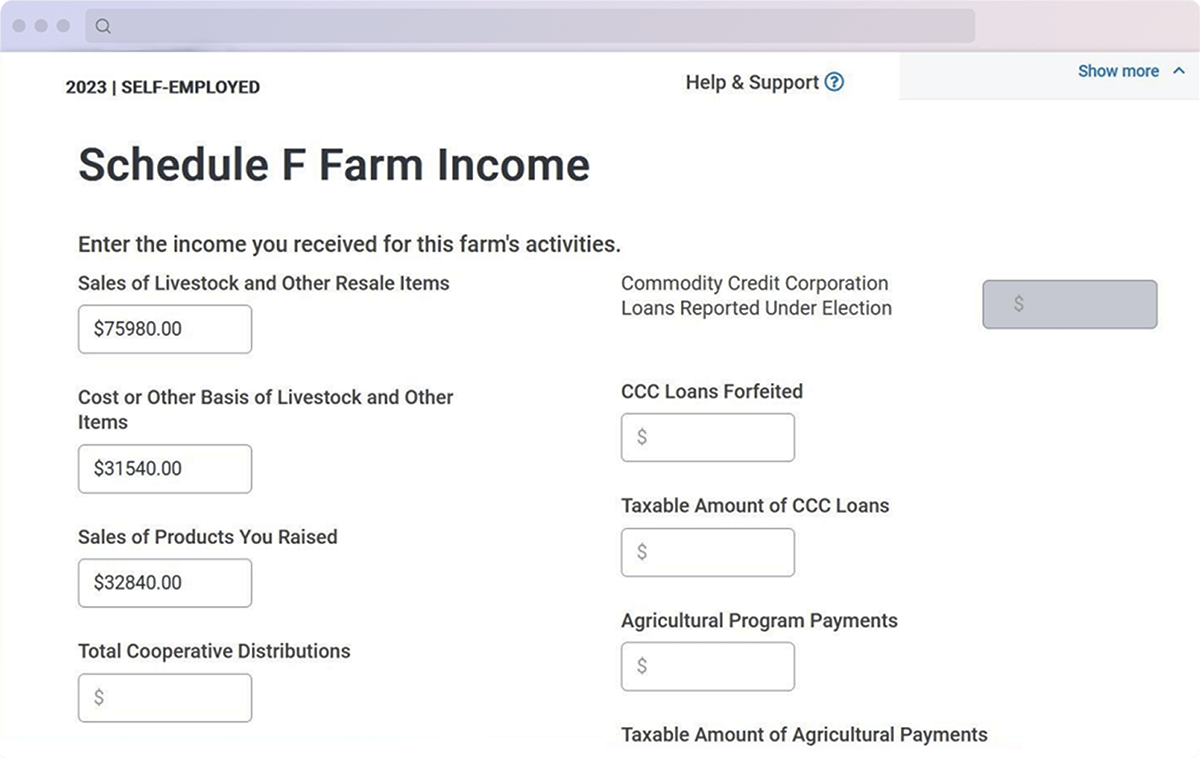Click the browser address bar
Viewport: 1200px width, 758px height.
tap(530, 26)
